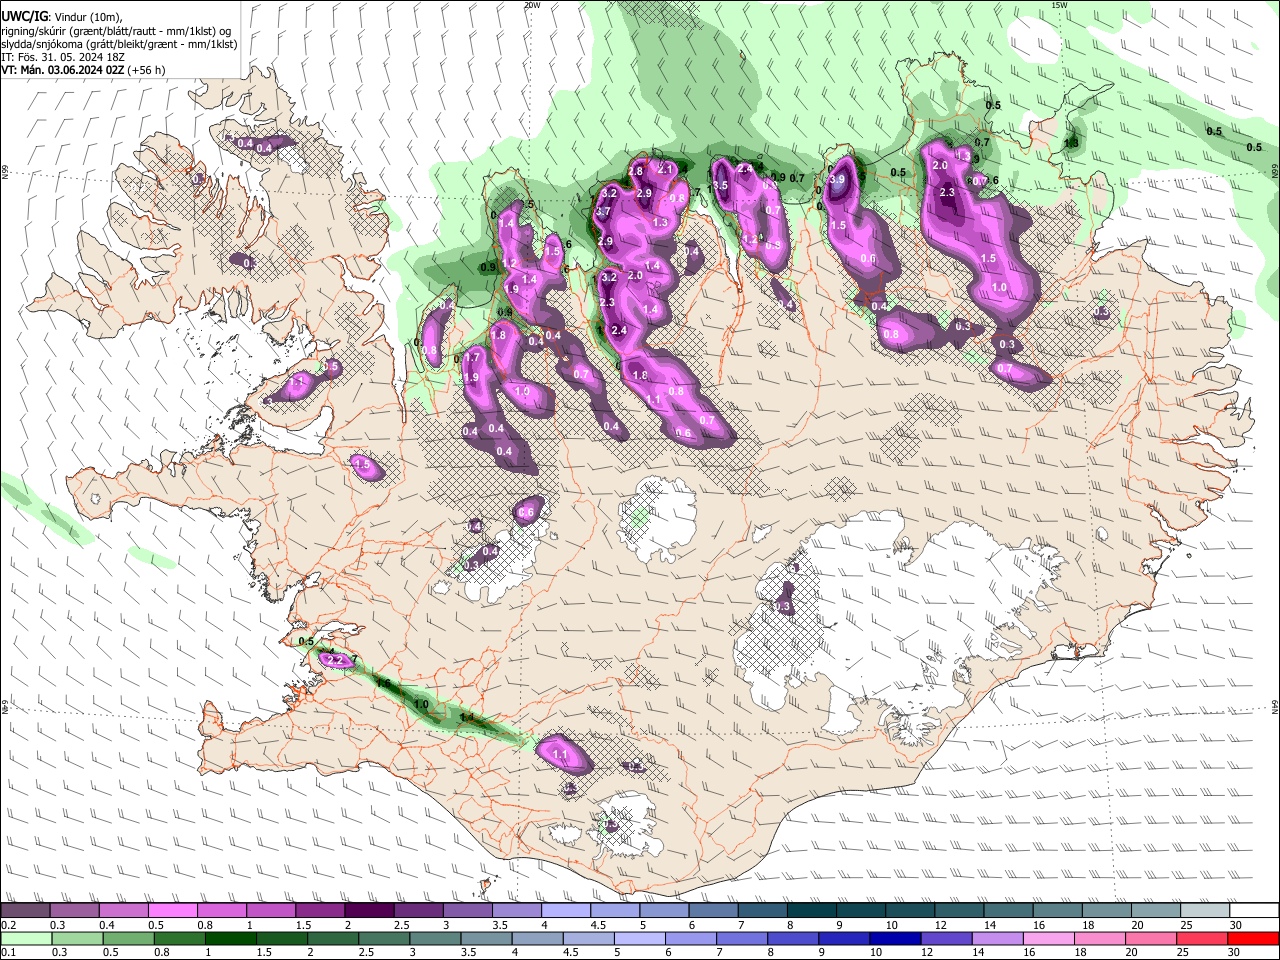Click the '20W' longitude label

(532, 5)
